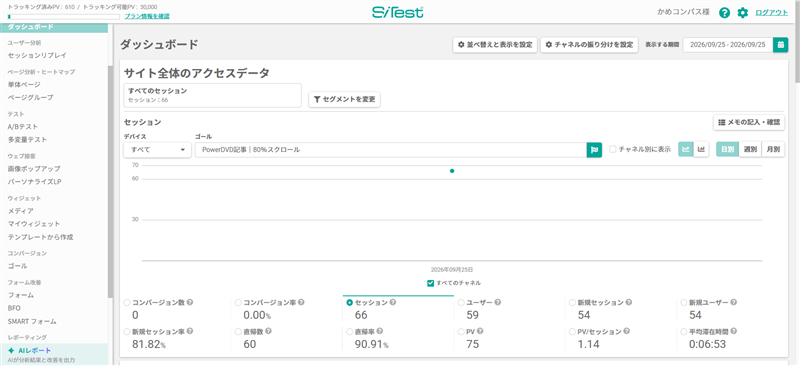Open the help question mark icon
Viewport: 800px width, 366px height.
coord(724,13)
